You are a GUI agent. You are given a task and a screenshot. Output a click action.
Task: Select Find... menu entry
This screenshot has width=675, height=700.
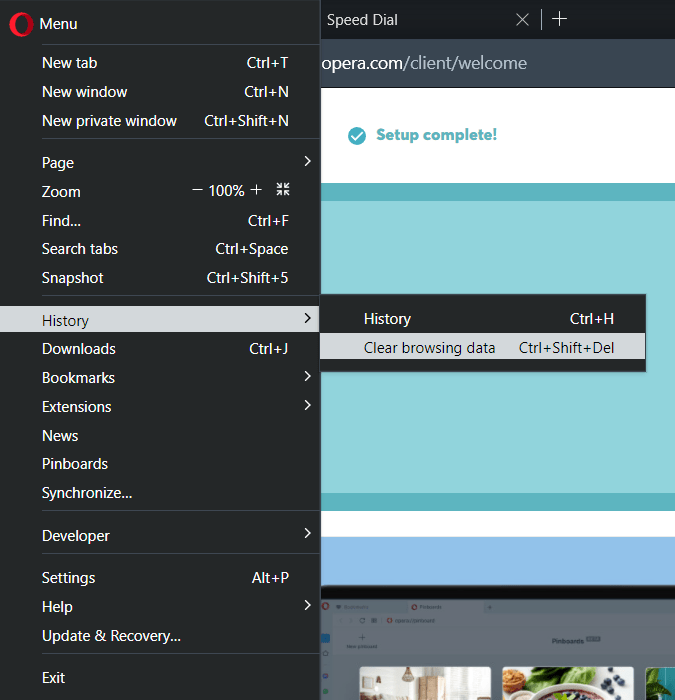(160, 221)
